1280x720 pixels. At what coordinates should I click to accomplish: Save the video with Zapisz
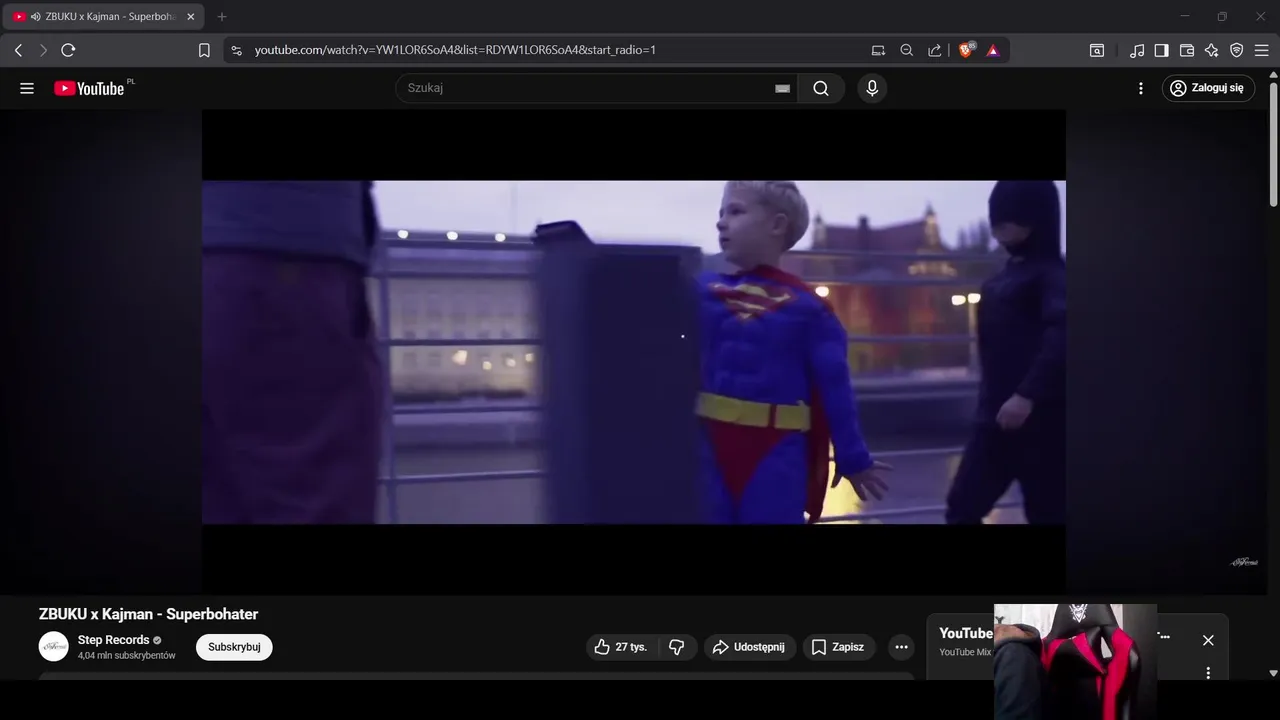pos(839,647)
